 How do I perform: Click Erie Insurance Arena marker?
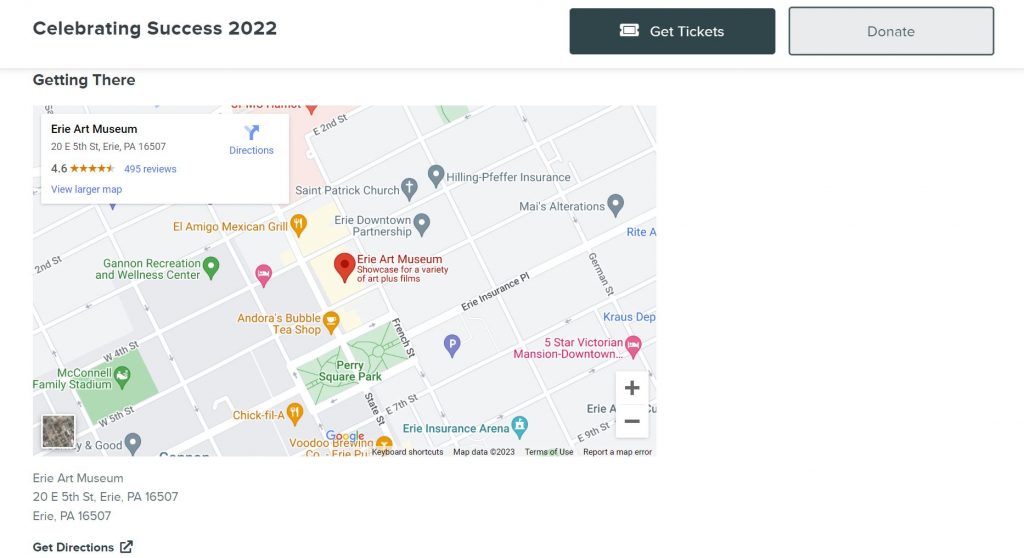(519, 426)
